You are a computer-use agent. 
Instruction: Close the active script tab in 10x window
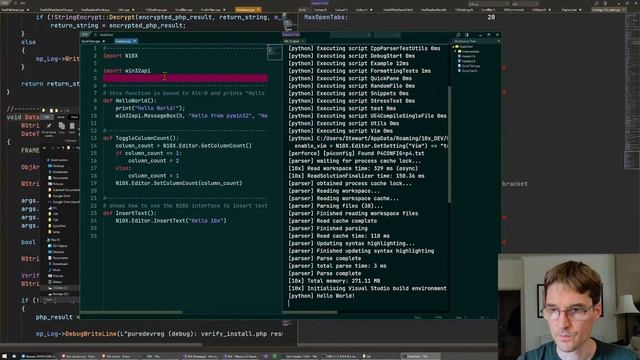(x=135, y=41)
